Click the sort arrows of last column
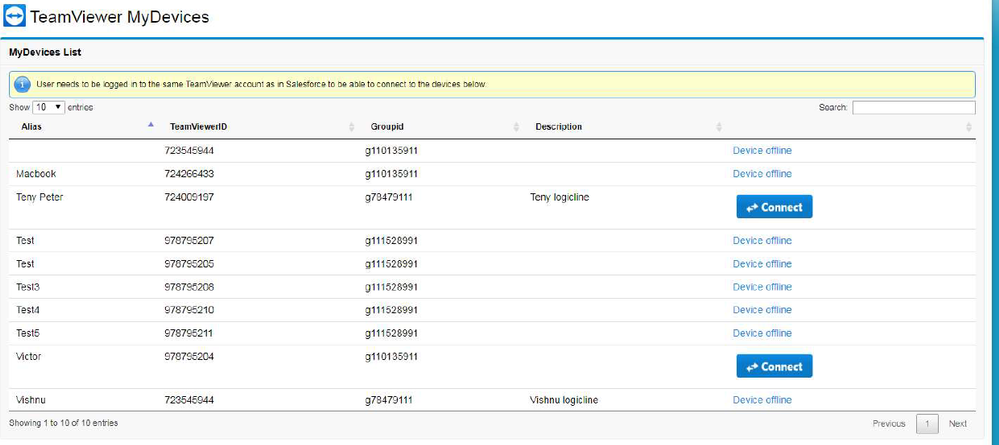The height and width of the screenshot is (445, 999). click(969, 127)
